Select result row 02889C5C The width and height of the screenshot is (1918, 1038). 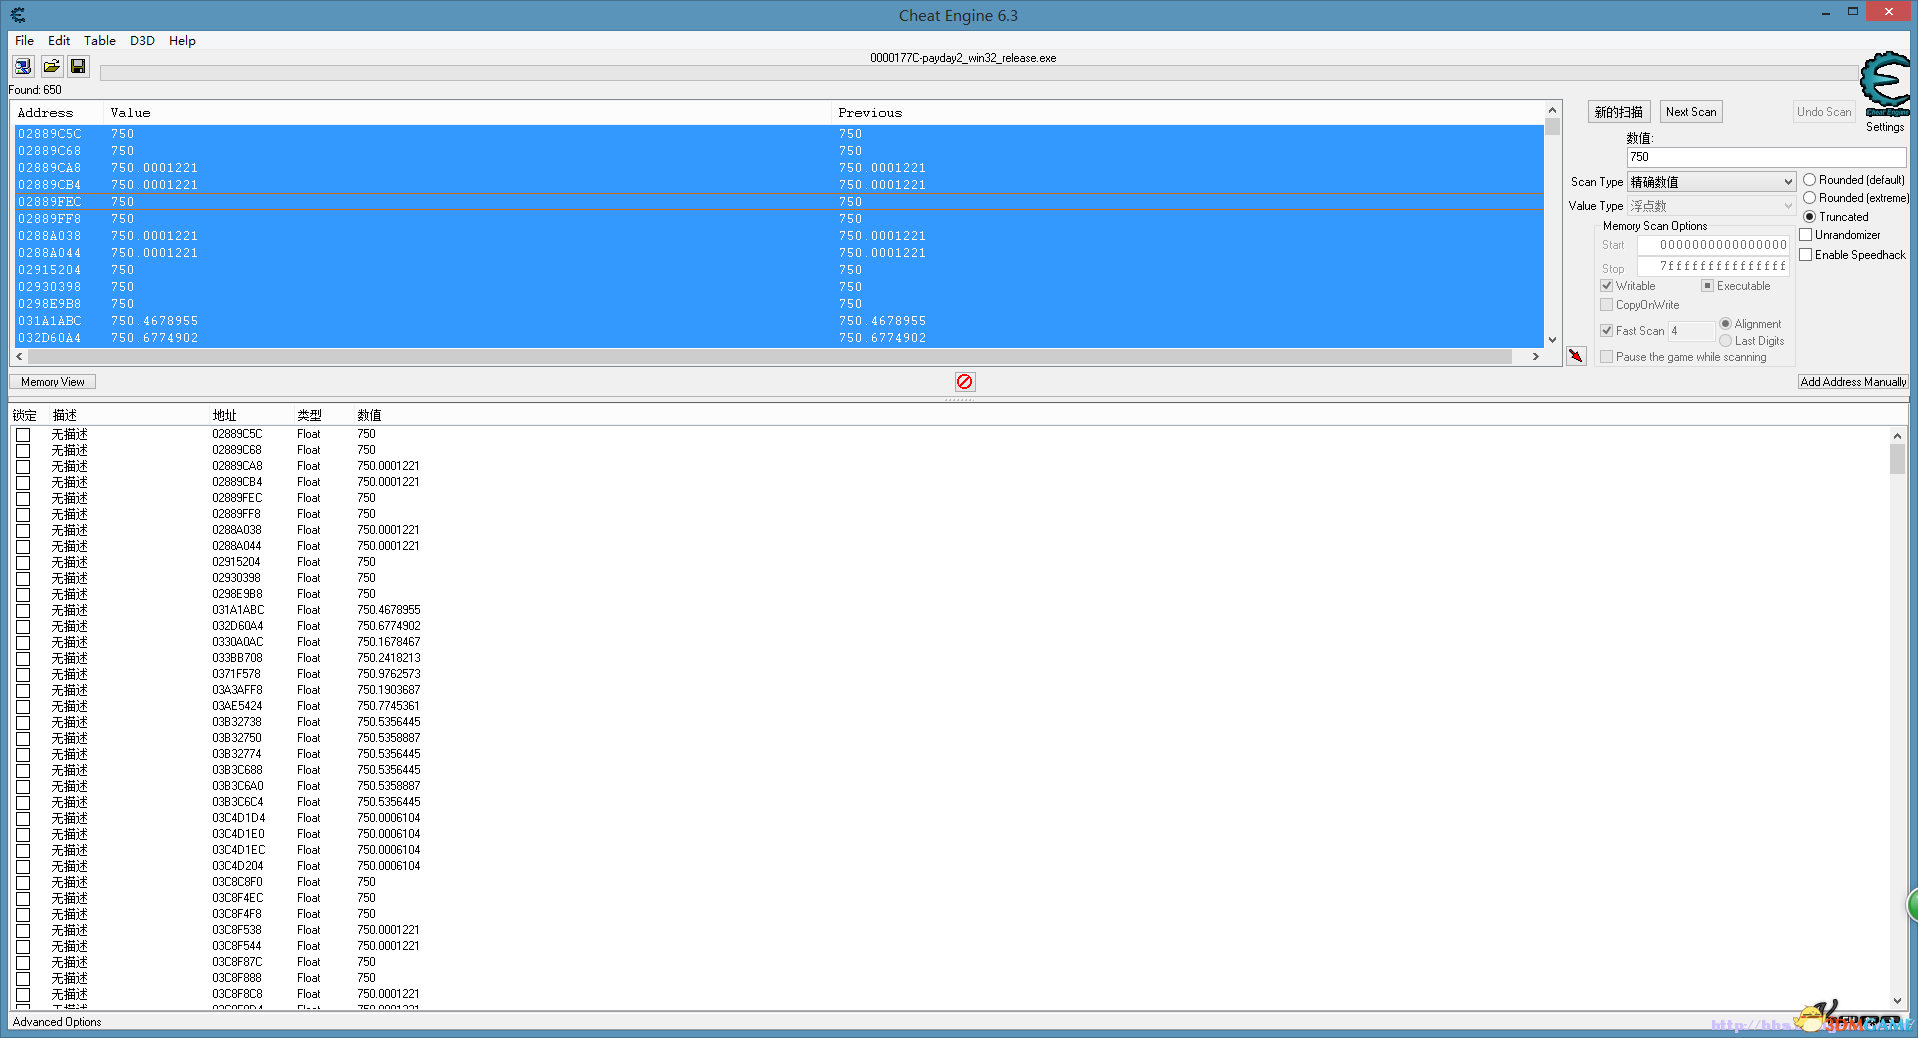tap(778, 134)
